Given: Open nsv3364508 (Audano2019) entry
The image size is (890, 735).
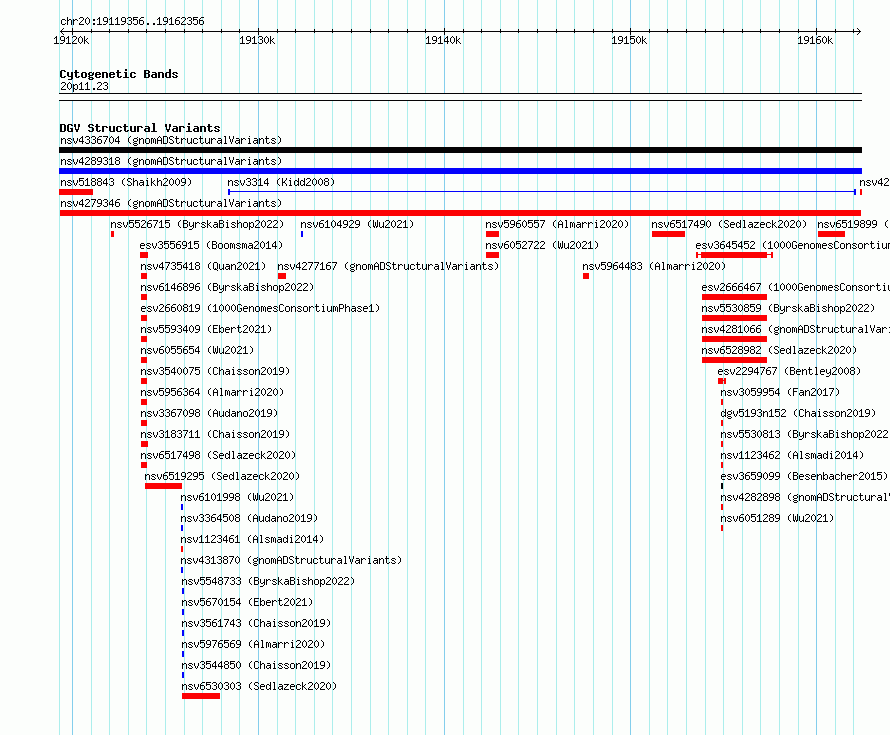Looking at the screenshot, I should pos(249,518).
